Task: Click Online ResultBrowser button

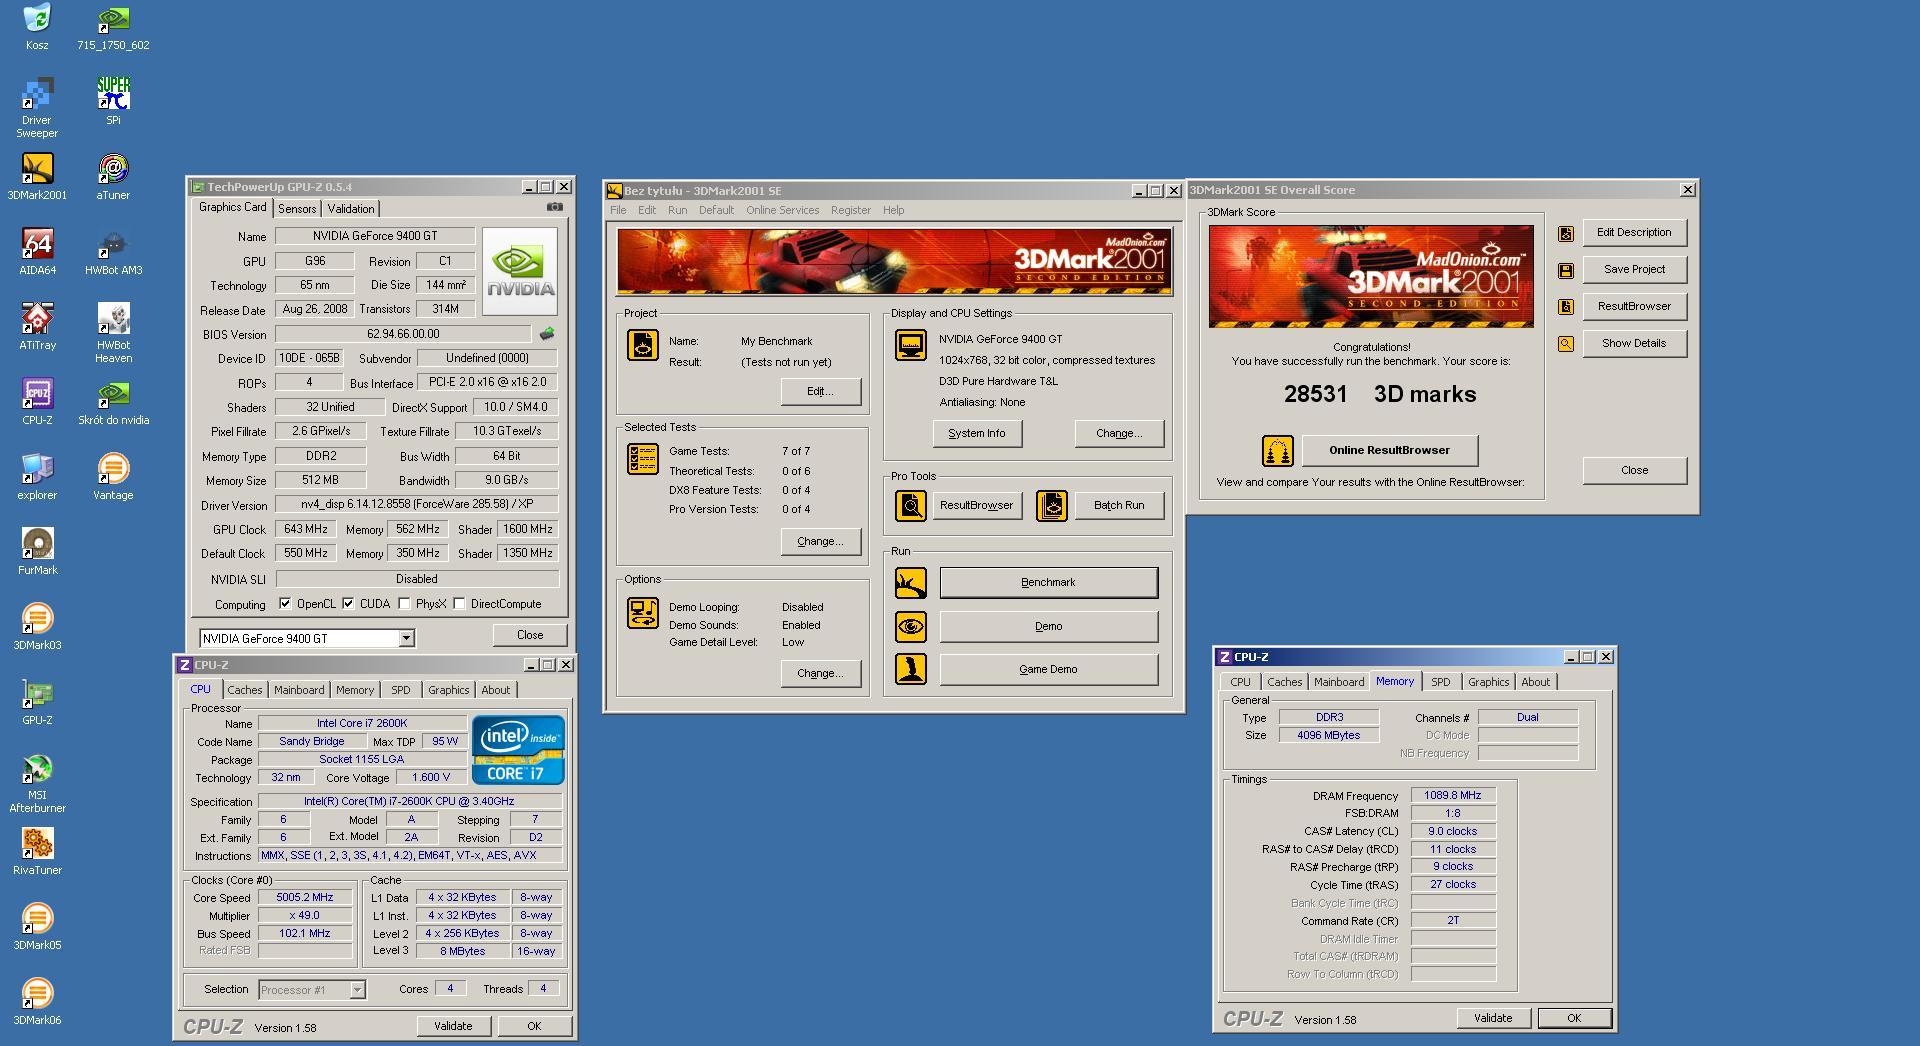Action: pos(1389,450)
